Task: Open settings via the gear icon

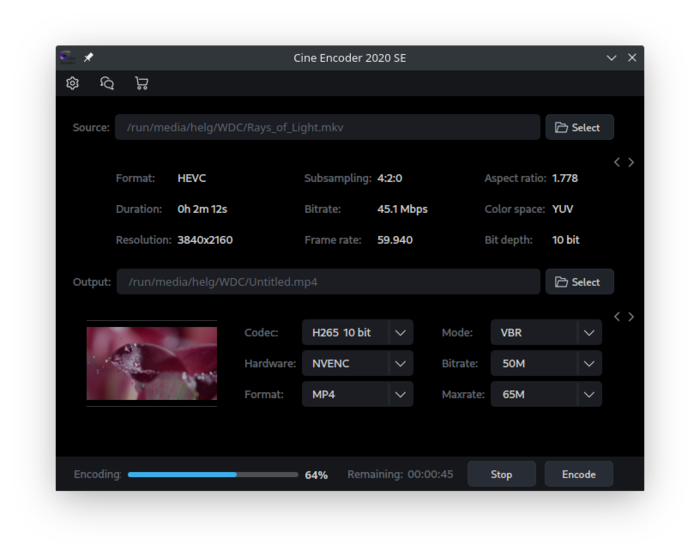Action: pyautogui.click(x=72, y=84)
